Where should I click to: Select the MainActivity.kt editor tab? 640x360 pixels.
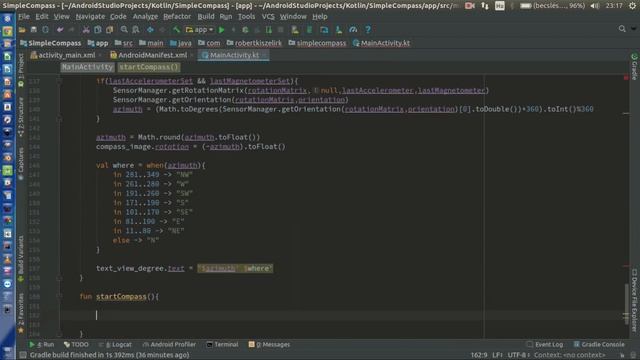coord(233,55)
